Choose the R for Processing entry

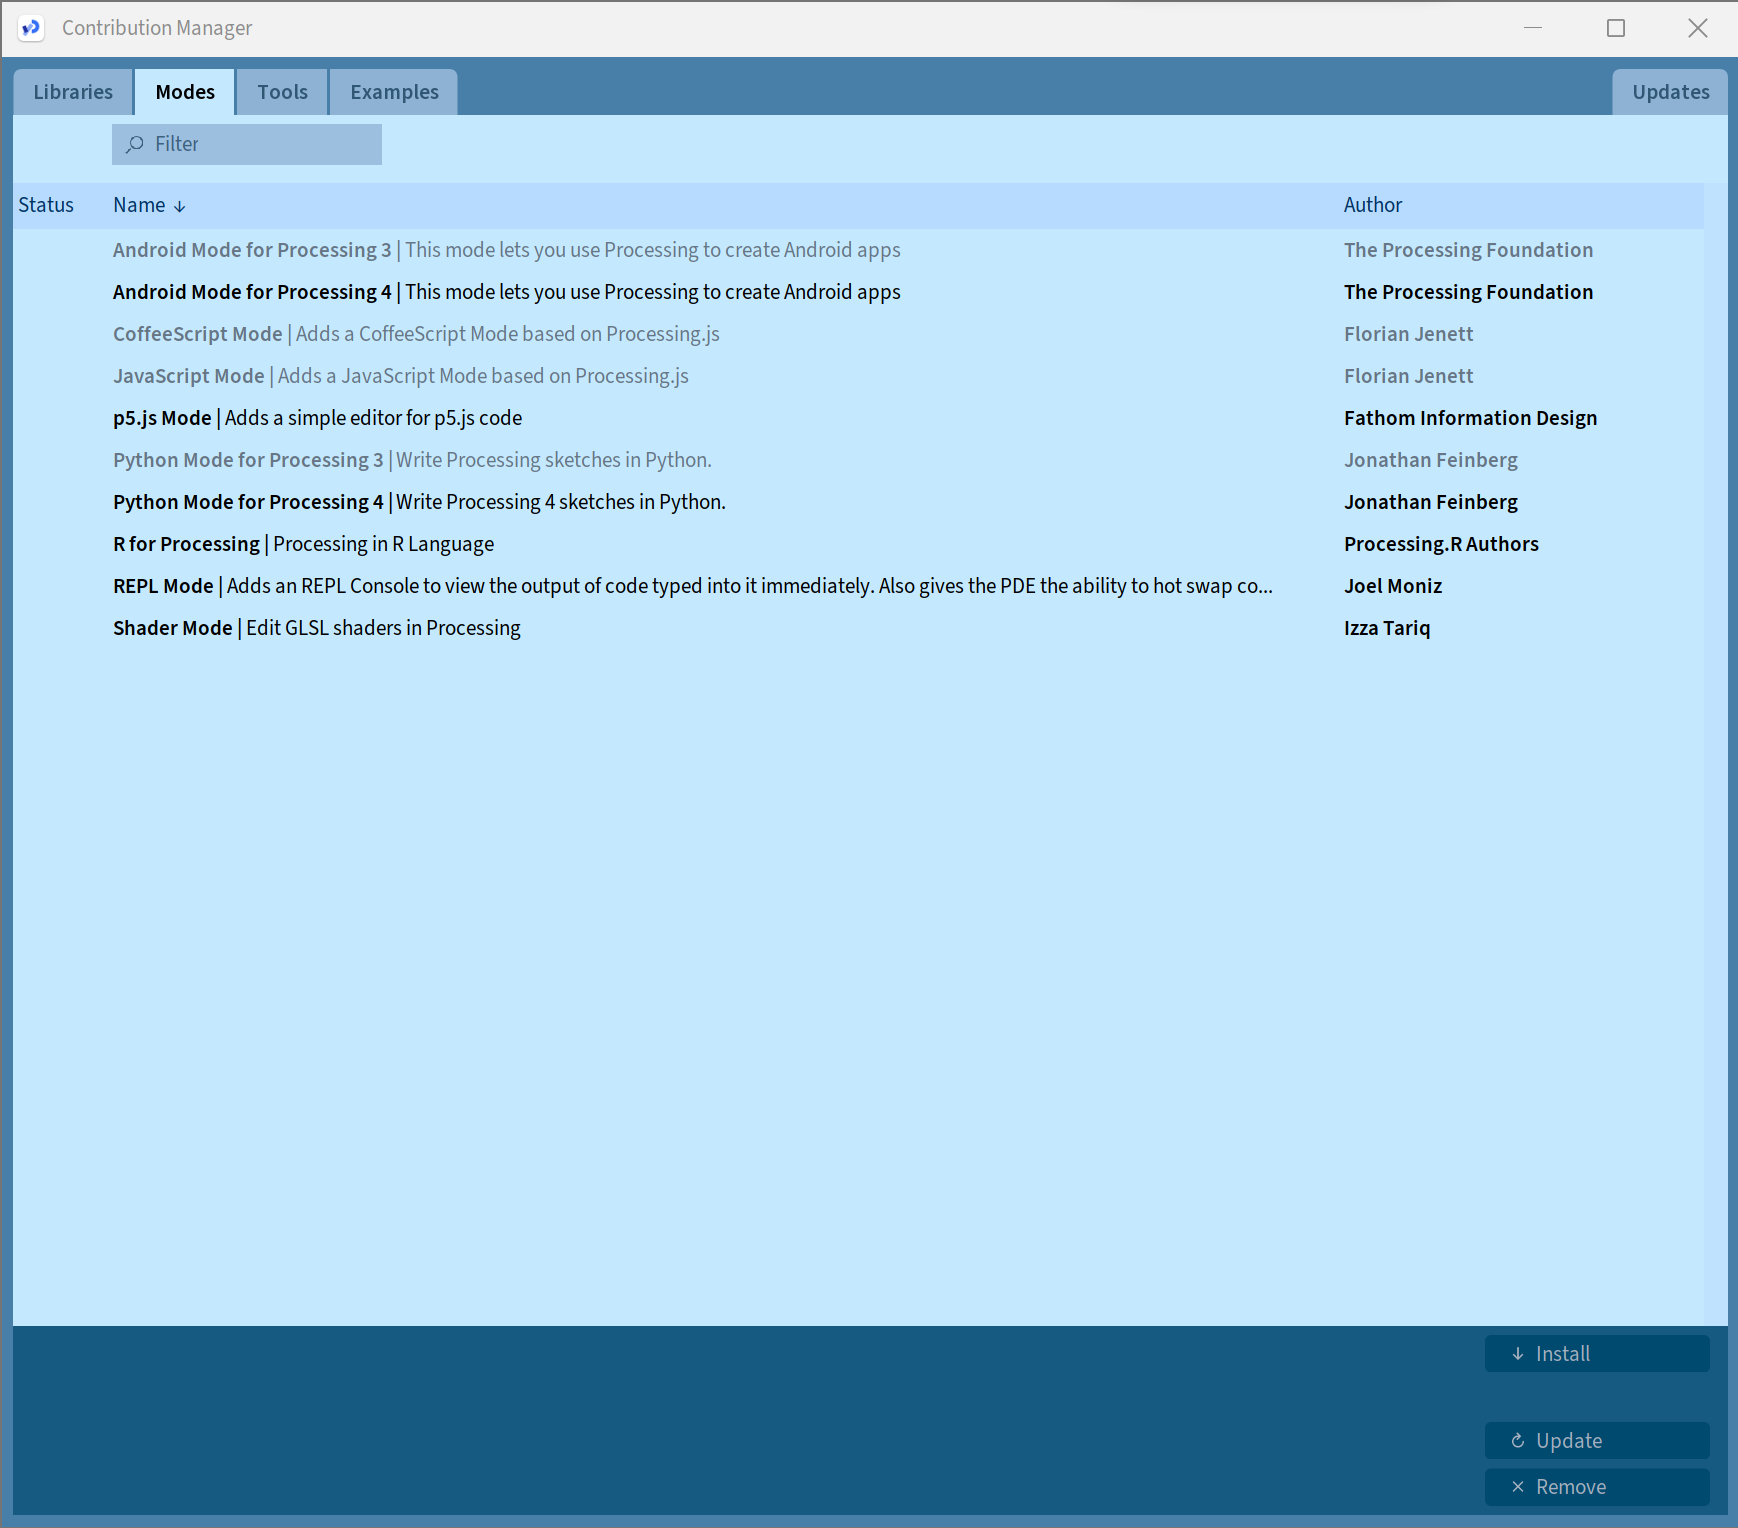click(303, 544)
